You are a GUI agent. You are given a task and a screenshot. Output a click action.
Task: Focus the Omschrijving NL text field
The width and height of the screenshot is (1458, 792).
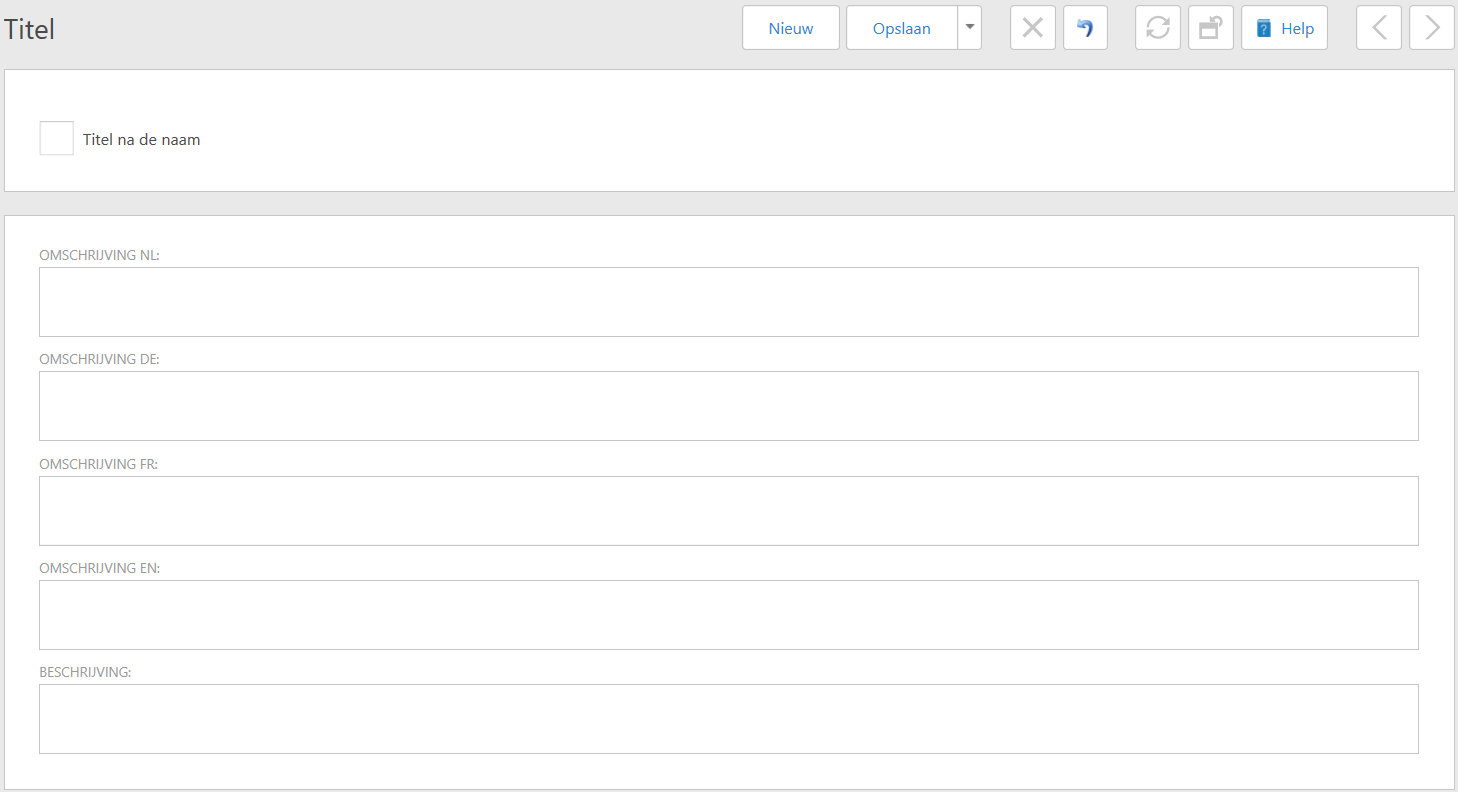[728, 302]
